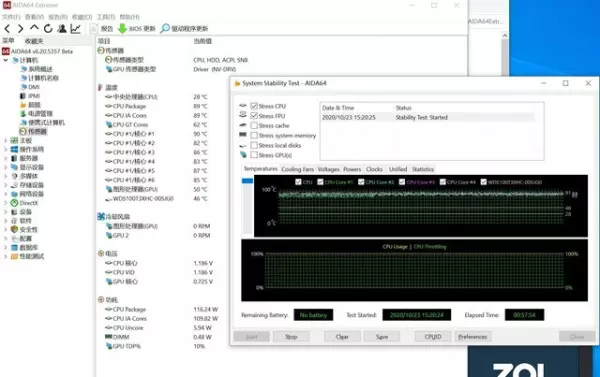The width and height of the screenshot is (600, 377).
Task: Click the 电压 voltage section icon
Action: (101, 253)
